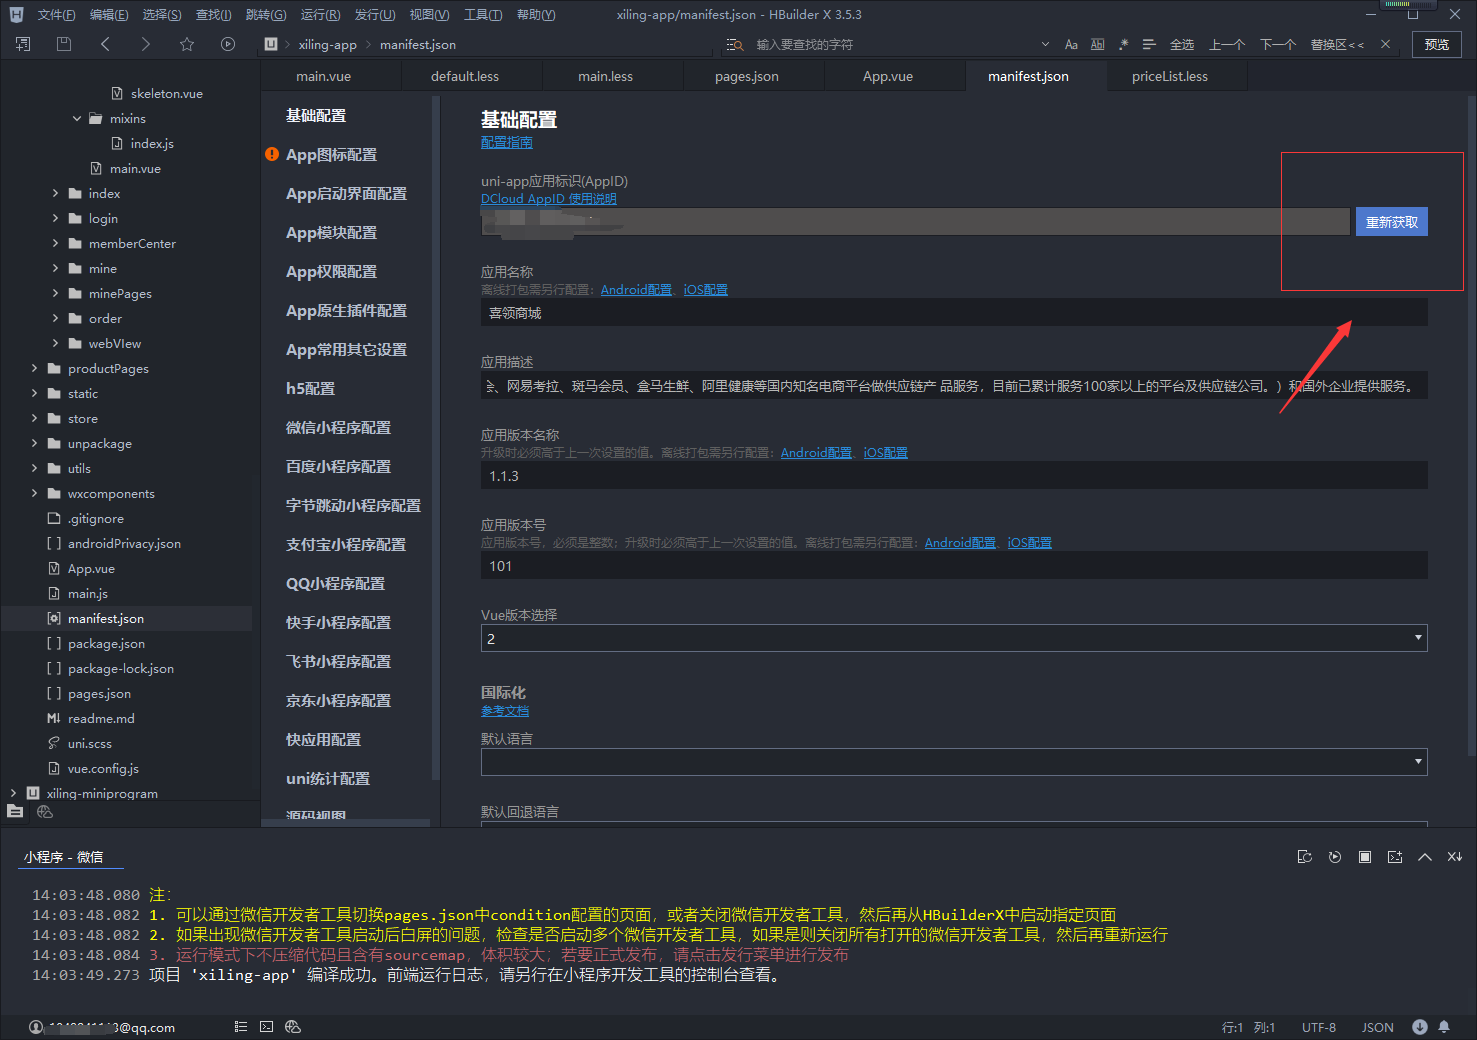
Task: Click the 重新获取 button
Action: [x=1392, y=222]
